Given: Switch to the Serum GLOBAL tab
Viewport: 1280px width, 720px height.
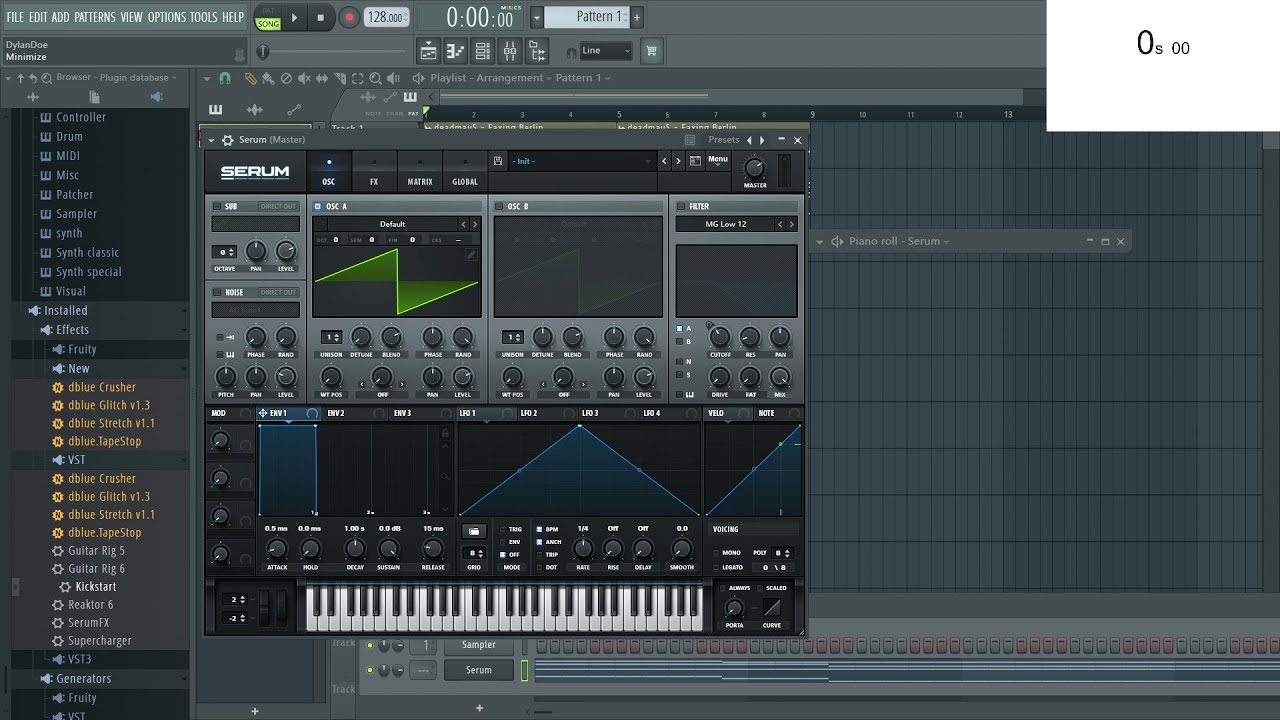Looking at the screenshot, I should (465, 171).
